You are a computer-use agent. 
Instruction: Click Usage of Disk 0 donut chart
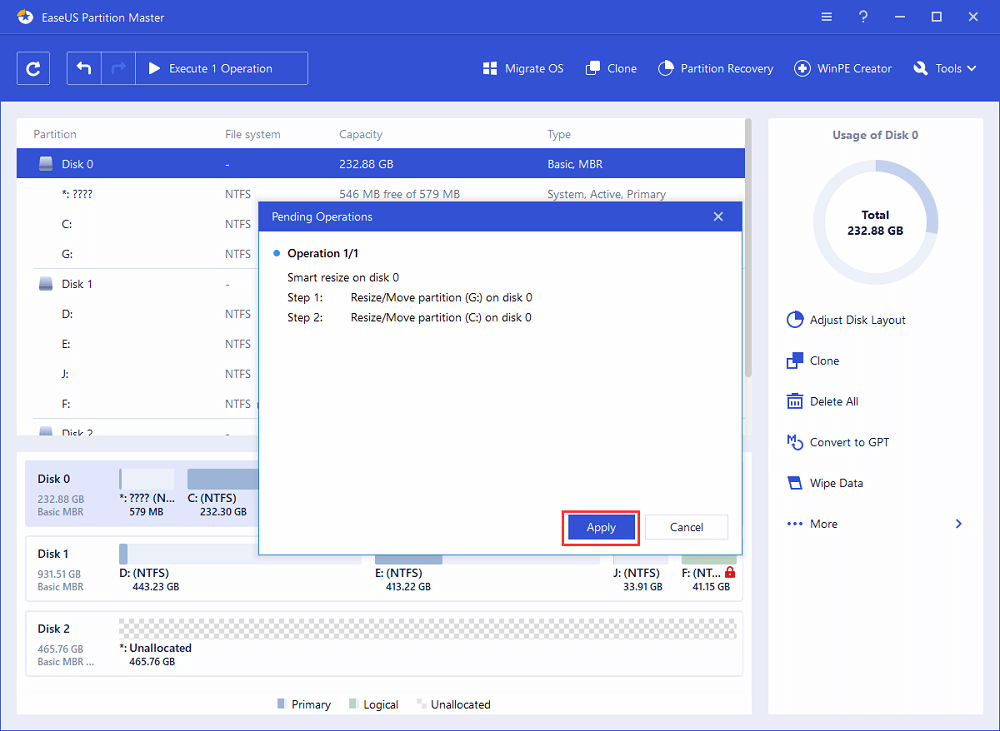pos(875,222)
